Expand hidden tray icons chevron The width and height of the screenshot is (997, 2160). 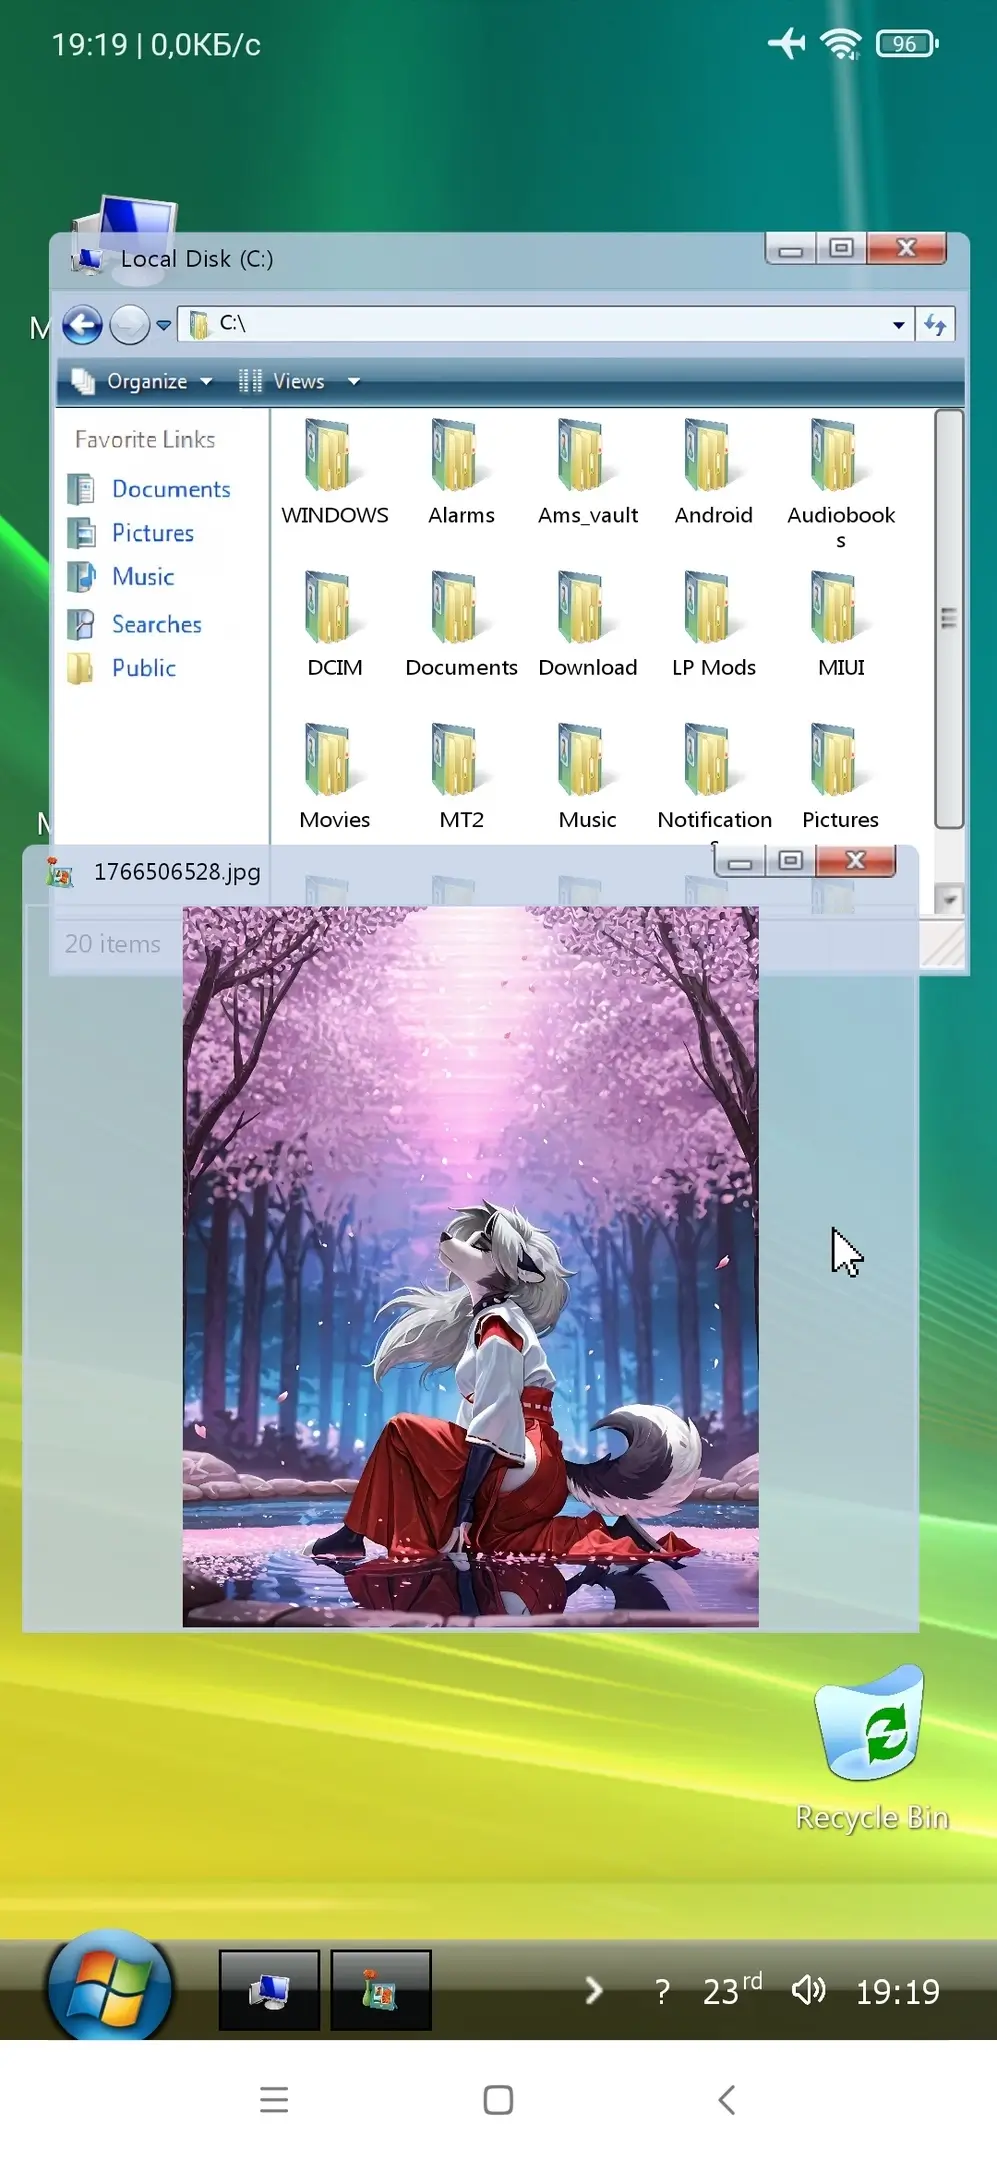point(593,1990)
